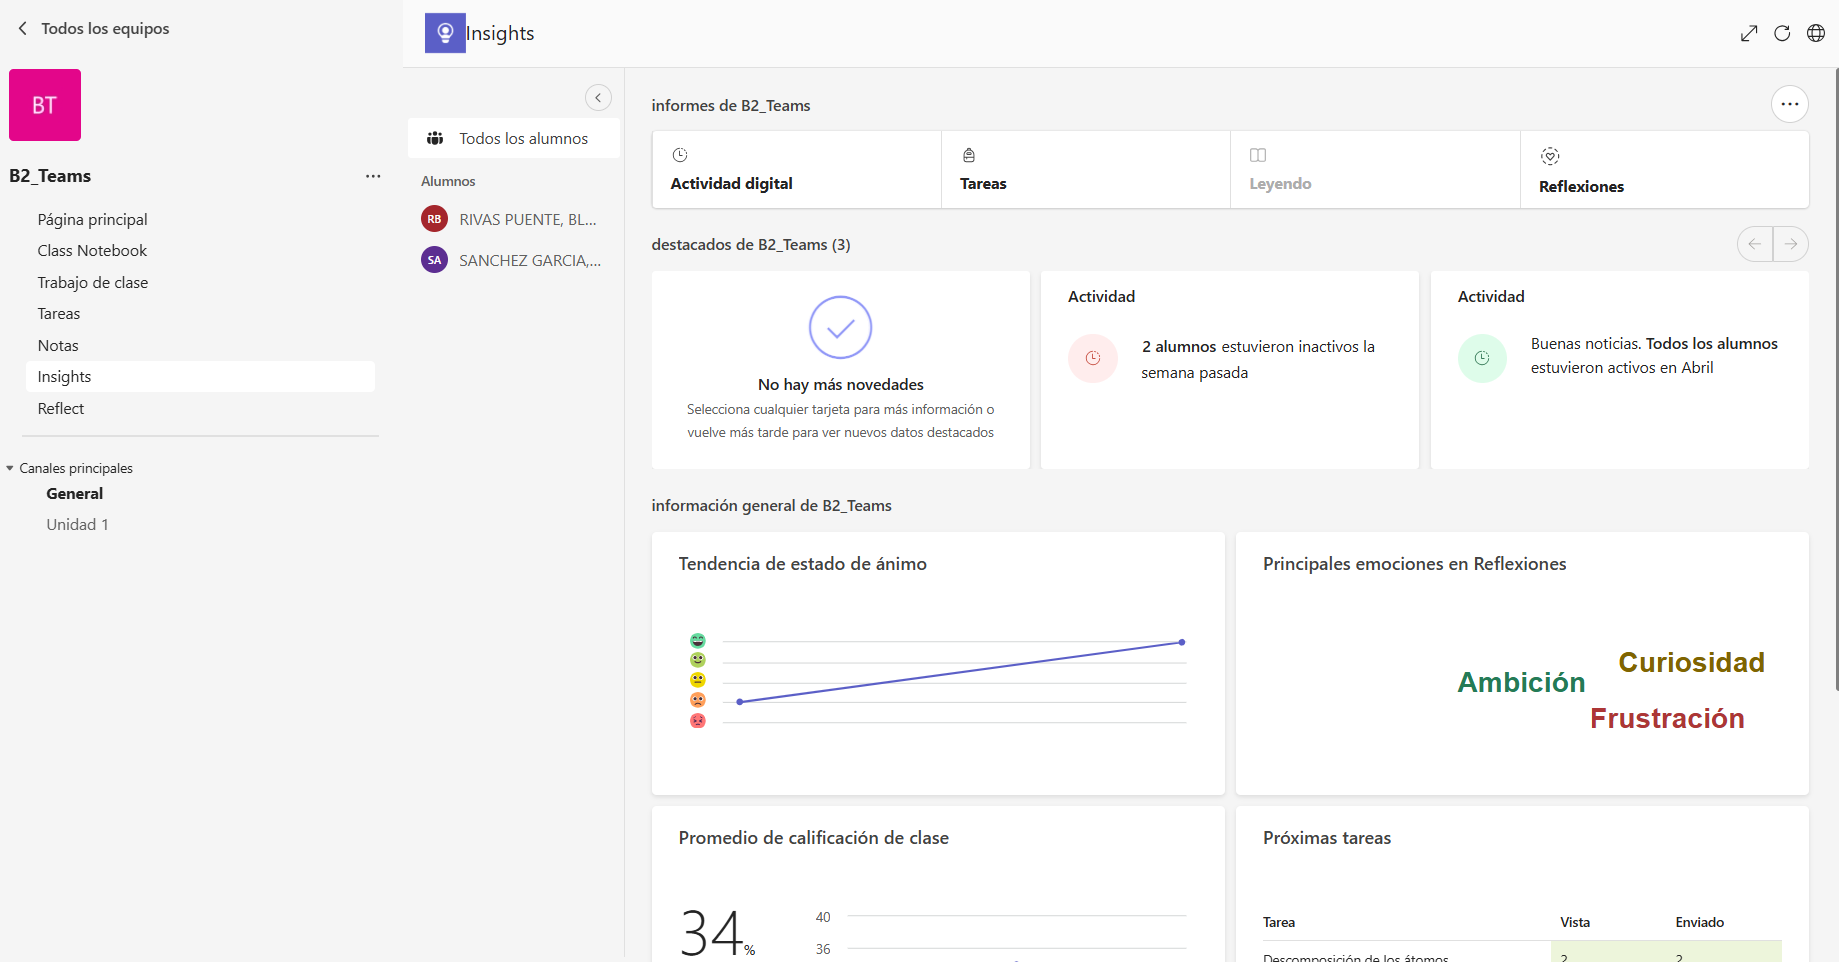The image size is (1839, 962).
Task: Click RB student avatar
Action: 434,219
